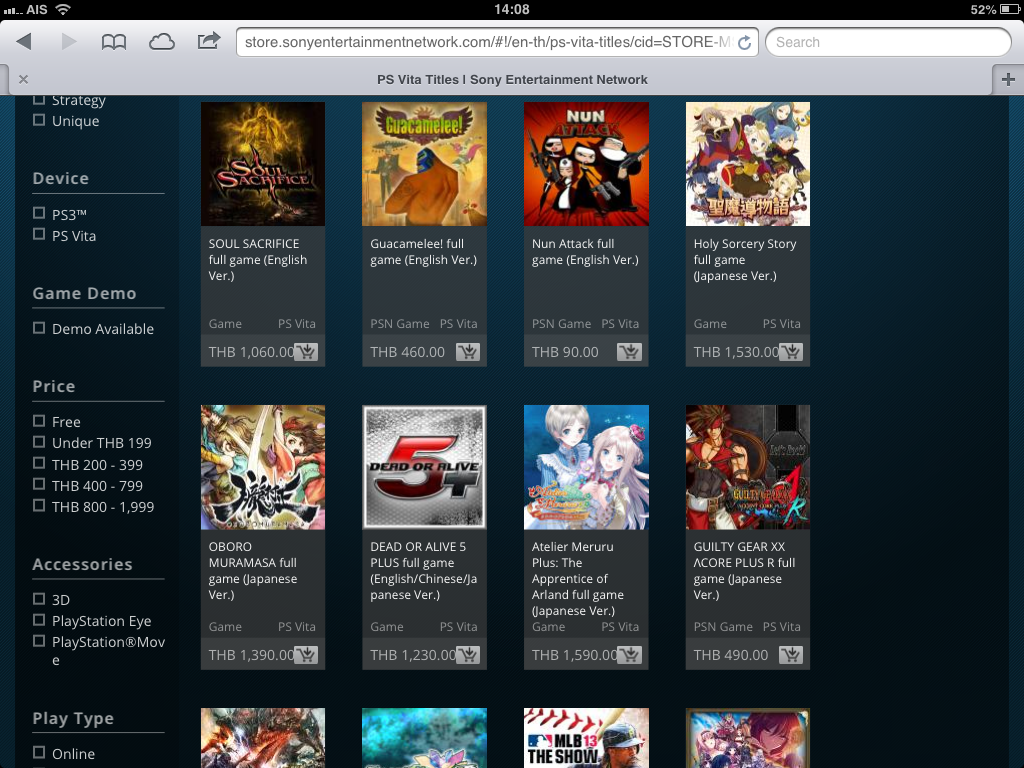The image size is (1024, 768).
Task: Enable the PS Vita device filter
Action: point(39,235)
